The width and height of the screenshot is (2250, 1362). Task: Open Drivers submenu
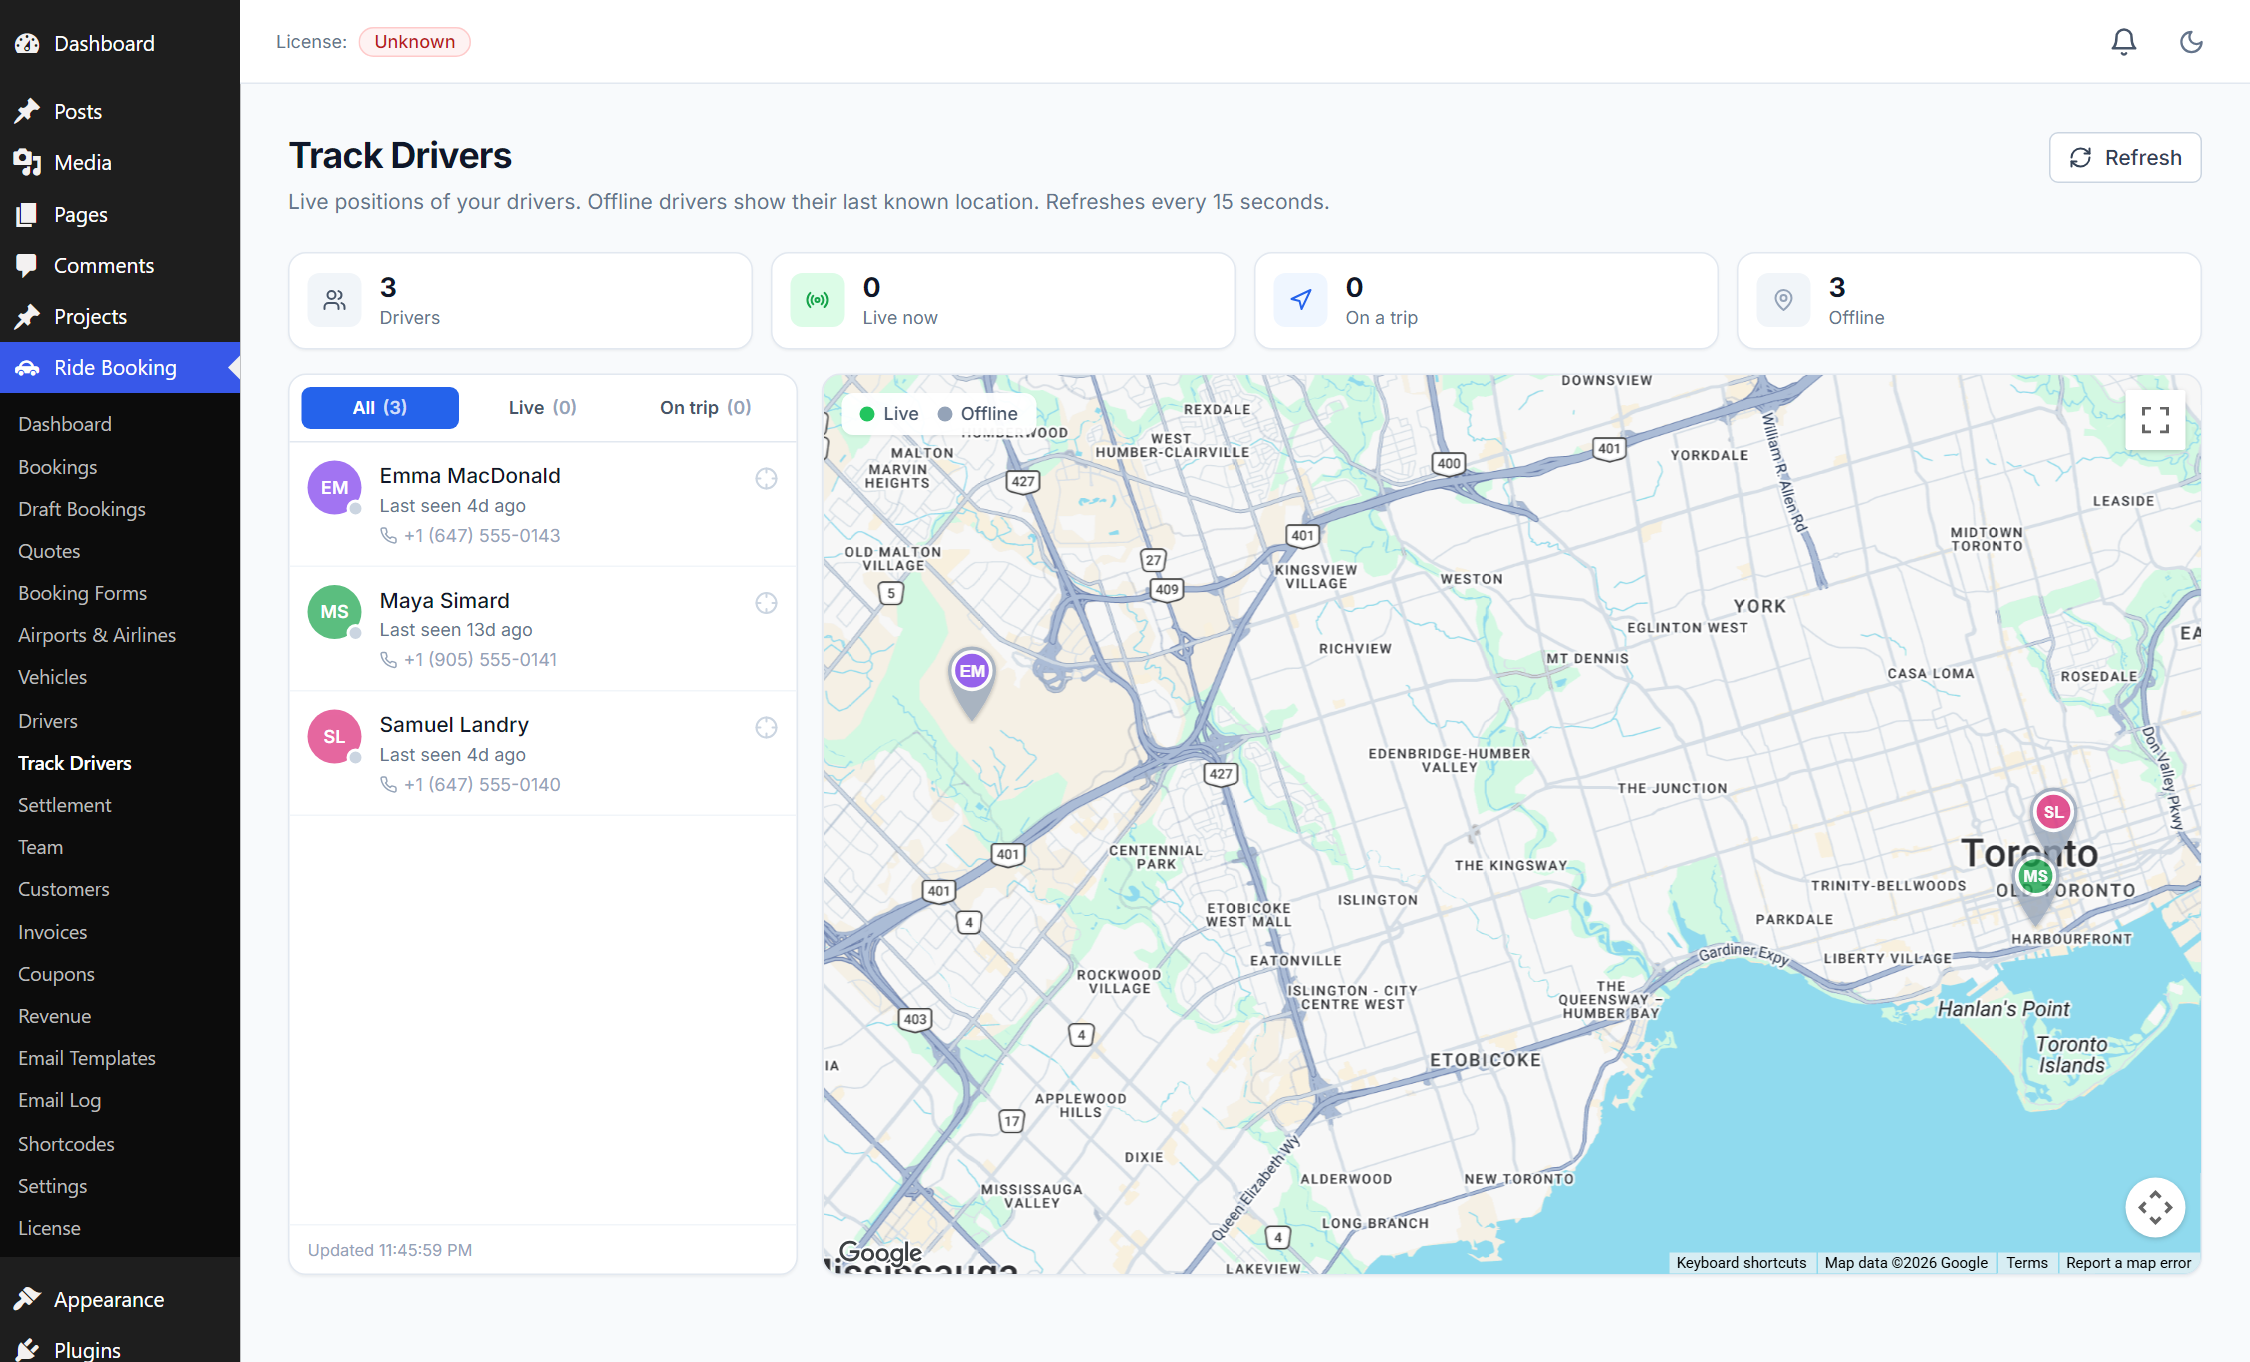pyautogui.click(x=48, y=721)
